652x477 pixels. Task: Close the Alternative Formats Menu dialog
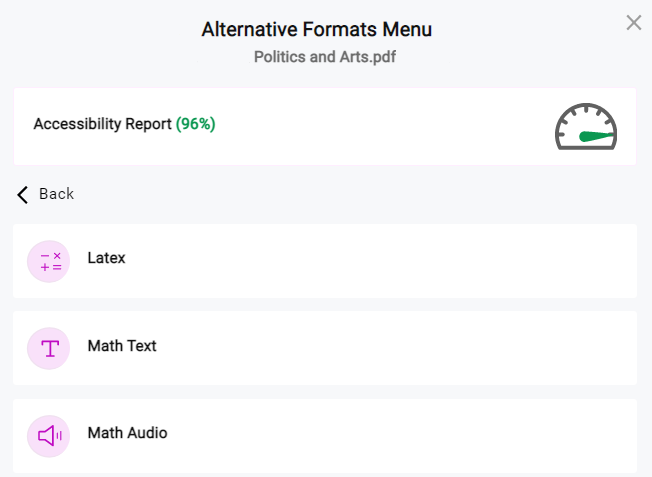633,23
